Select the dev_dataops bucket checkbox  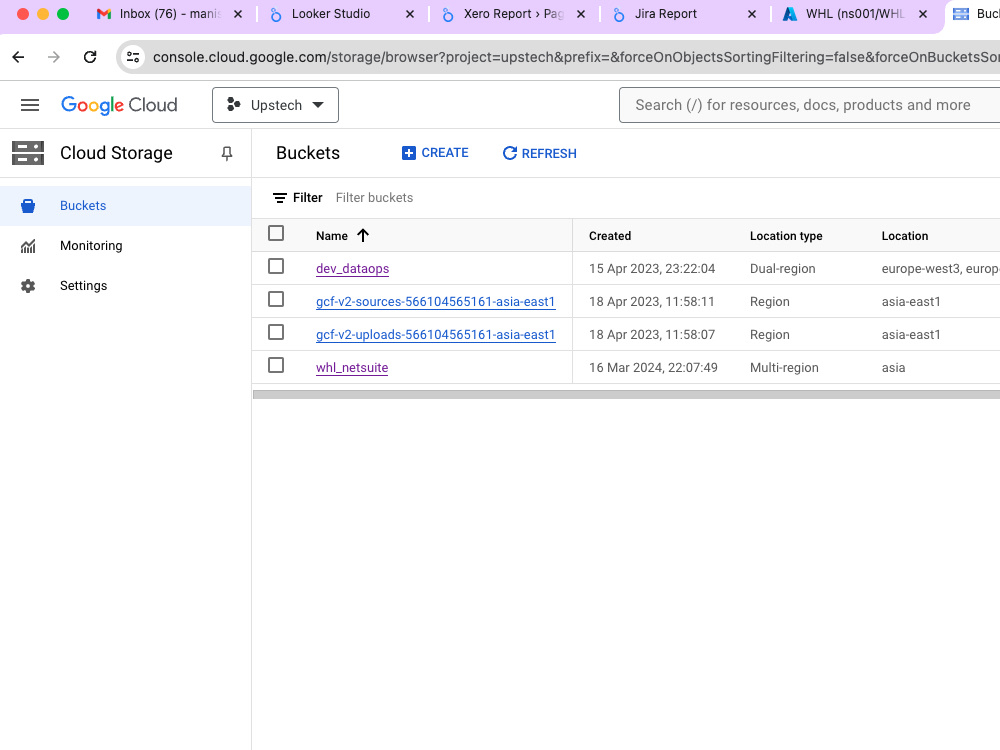[x=276, y=266]
